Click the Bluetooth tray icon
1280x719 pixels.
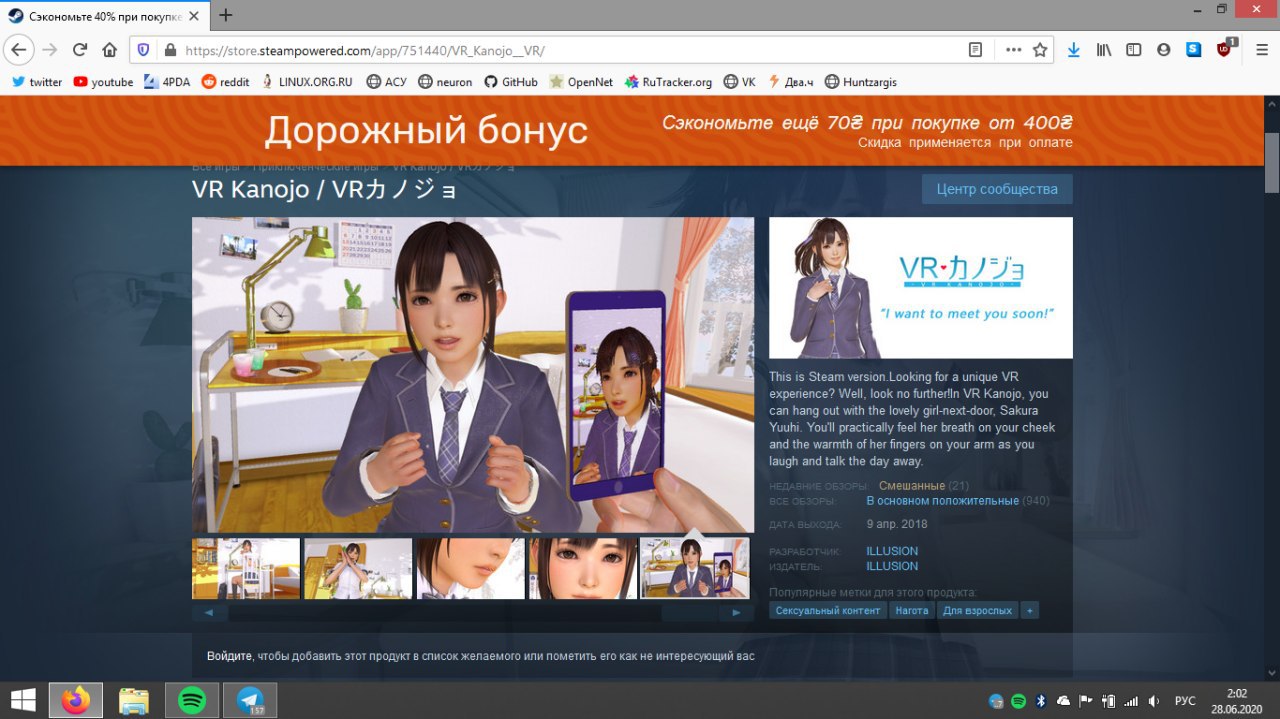[x=1040, y=701]
